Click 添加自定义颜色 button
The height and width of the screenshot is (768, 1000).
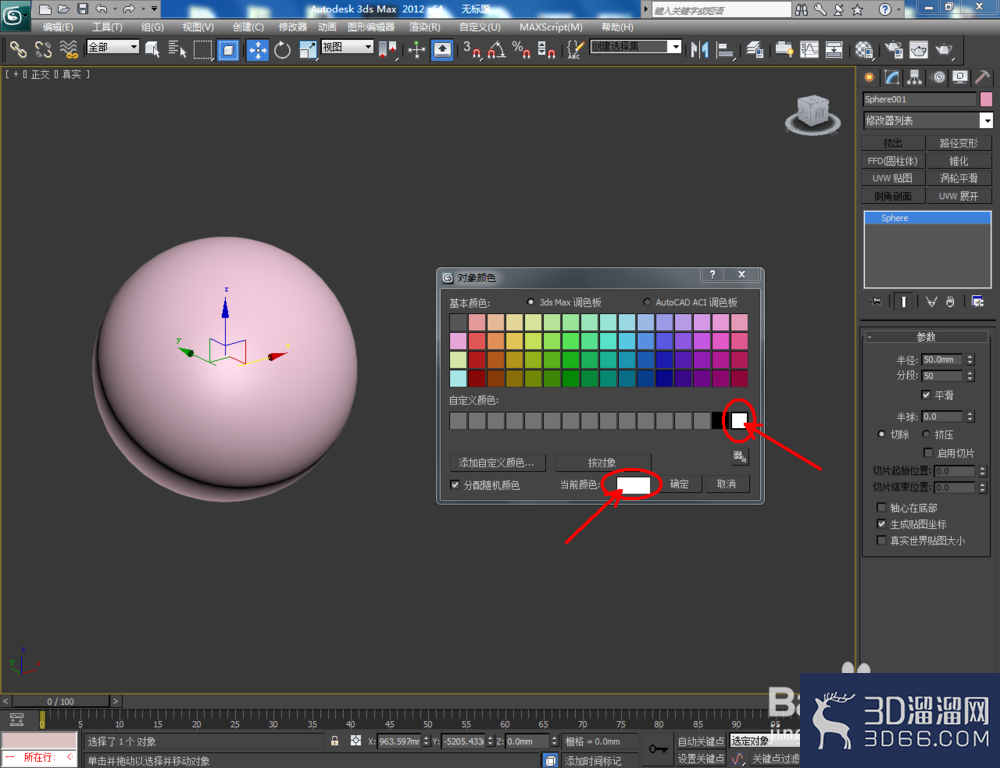[497, 462]
